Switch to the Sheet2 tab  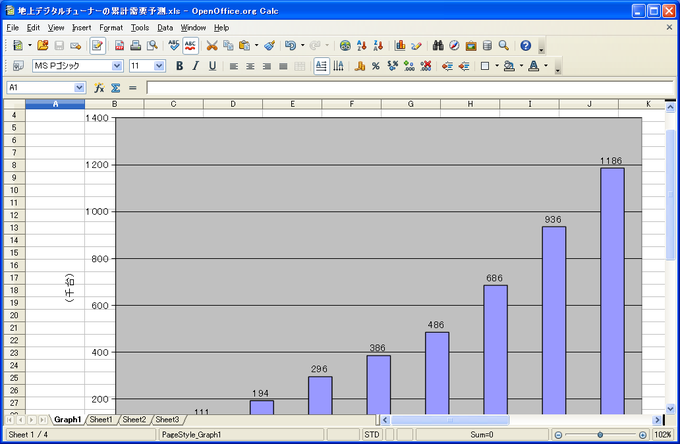pyautogui.click(x=134, y=420)
